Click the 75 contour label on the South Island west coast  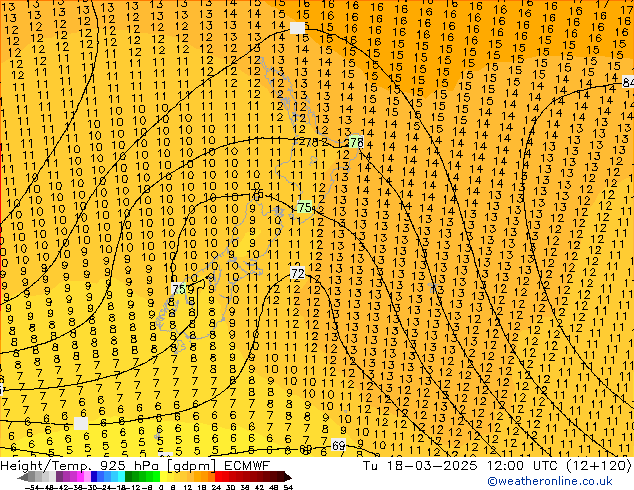pyautogui.click(x=179, y=289)
